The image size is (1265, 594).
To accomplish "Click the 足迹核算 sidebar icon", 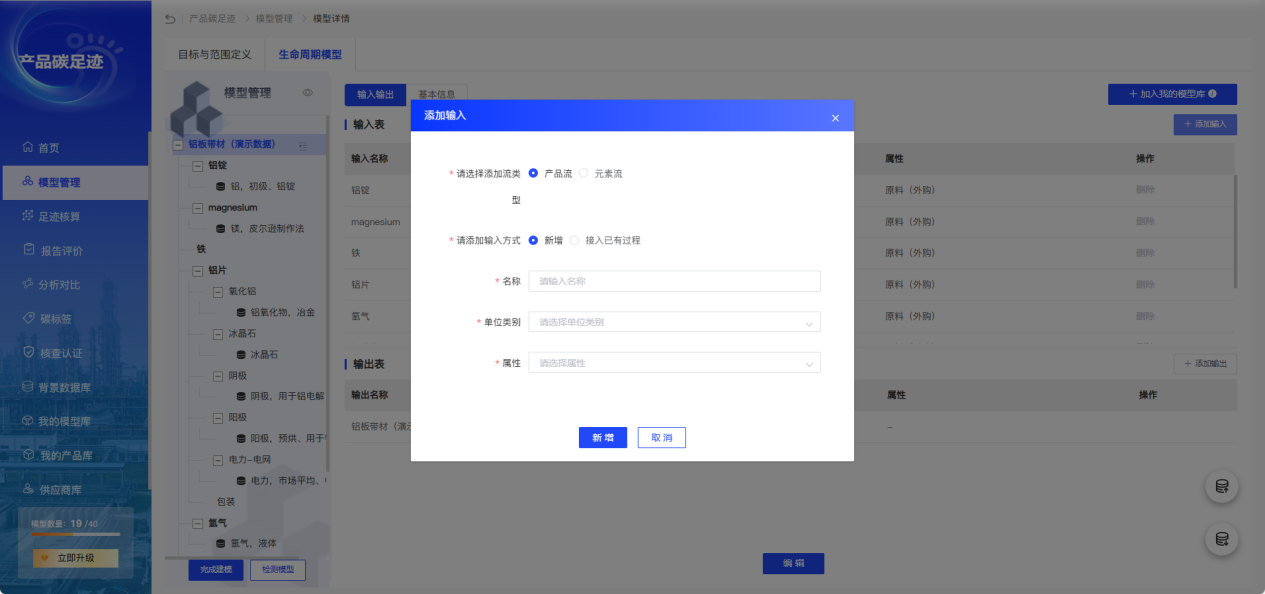I will [28, 216].
